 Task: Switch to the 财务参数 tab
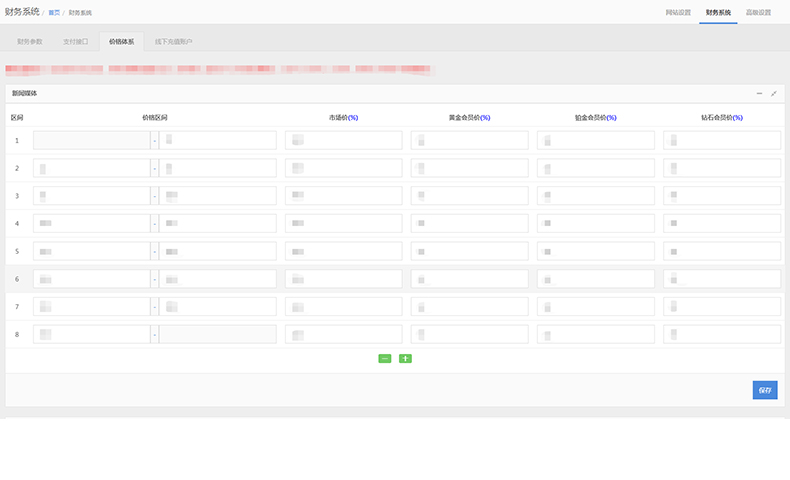(30, 42)
